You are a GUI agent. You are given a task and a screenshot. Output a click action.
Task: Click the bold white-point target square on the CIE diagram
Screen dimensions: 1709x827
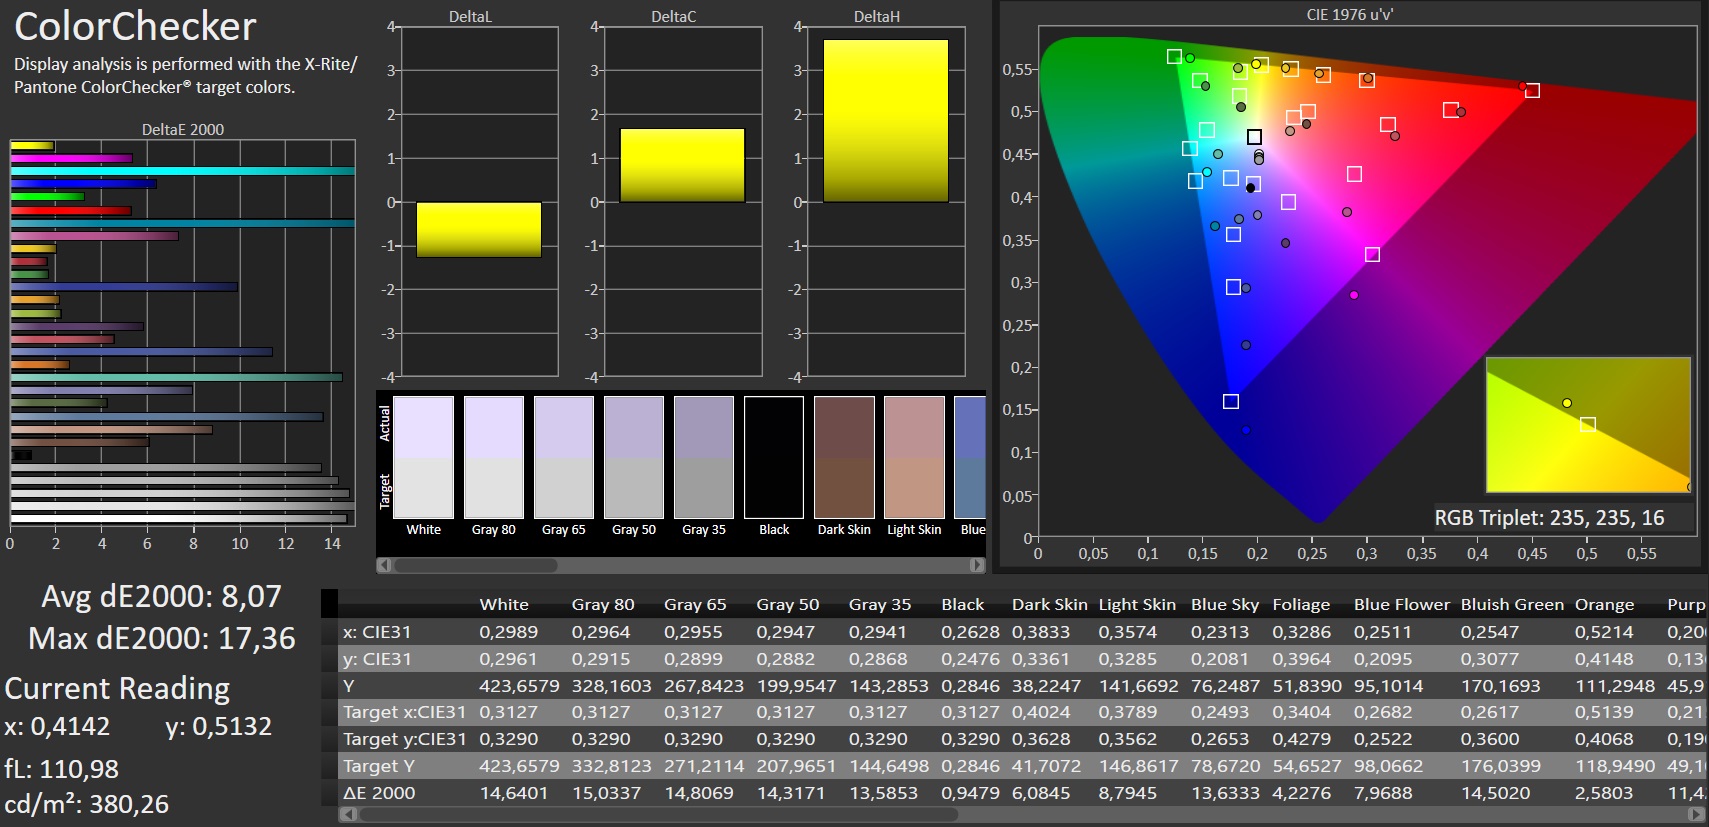(x=1254, y=137)
